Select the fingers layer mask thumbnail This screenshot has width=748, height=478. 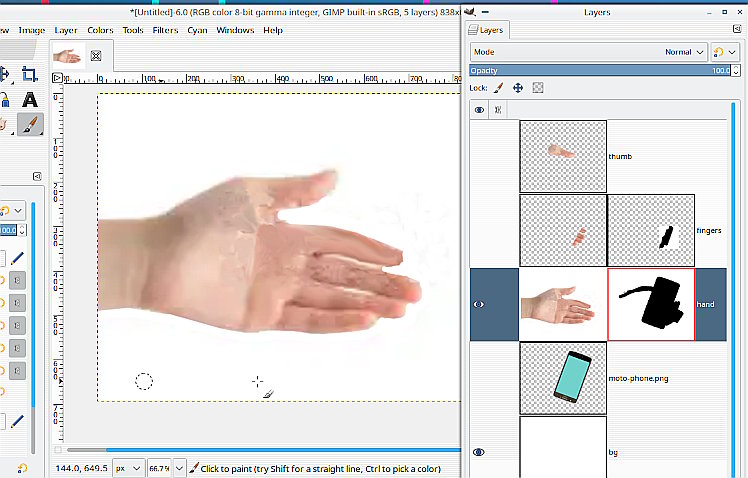tap(651, 230)
